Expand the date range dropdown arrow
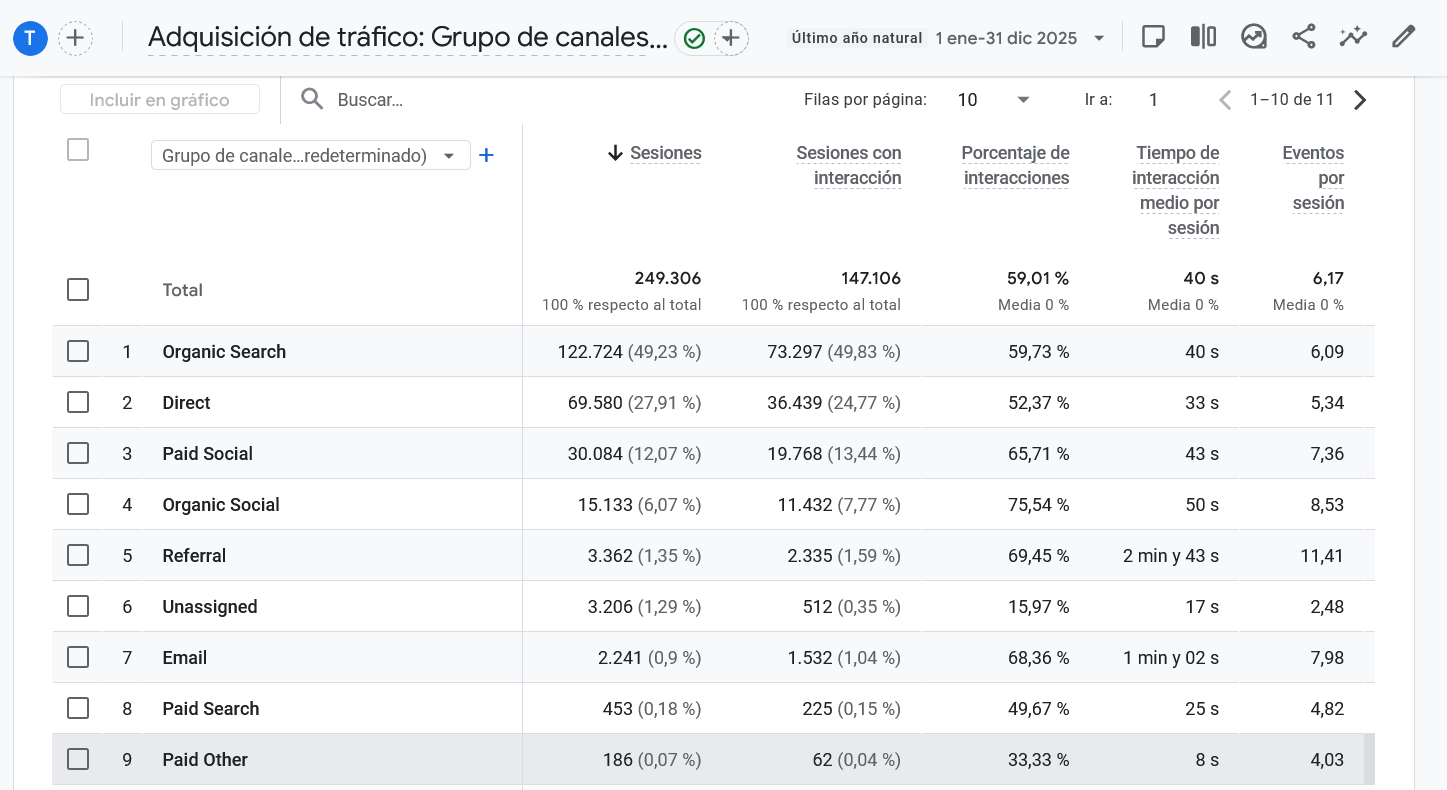Screen dimensions: 1447x790 [x=1099, y=39]
